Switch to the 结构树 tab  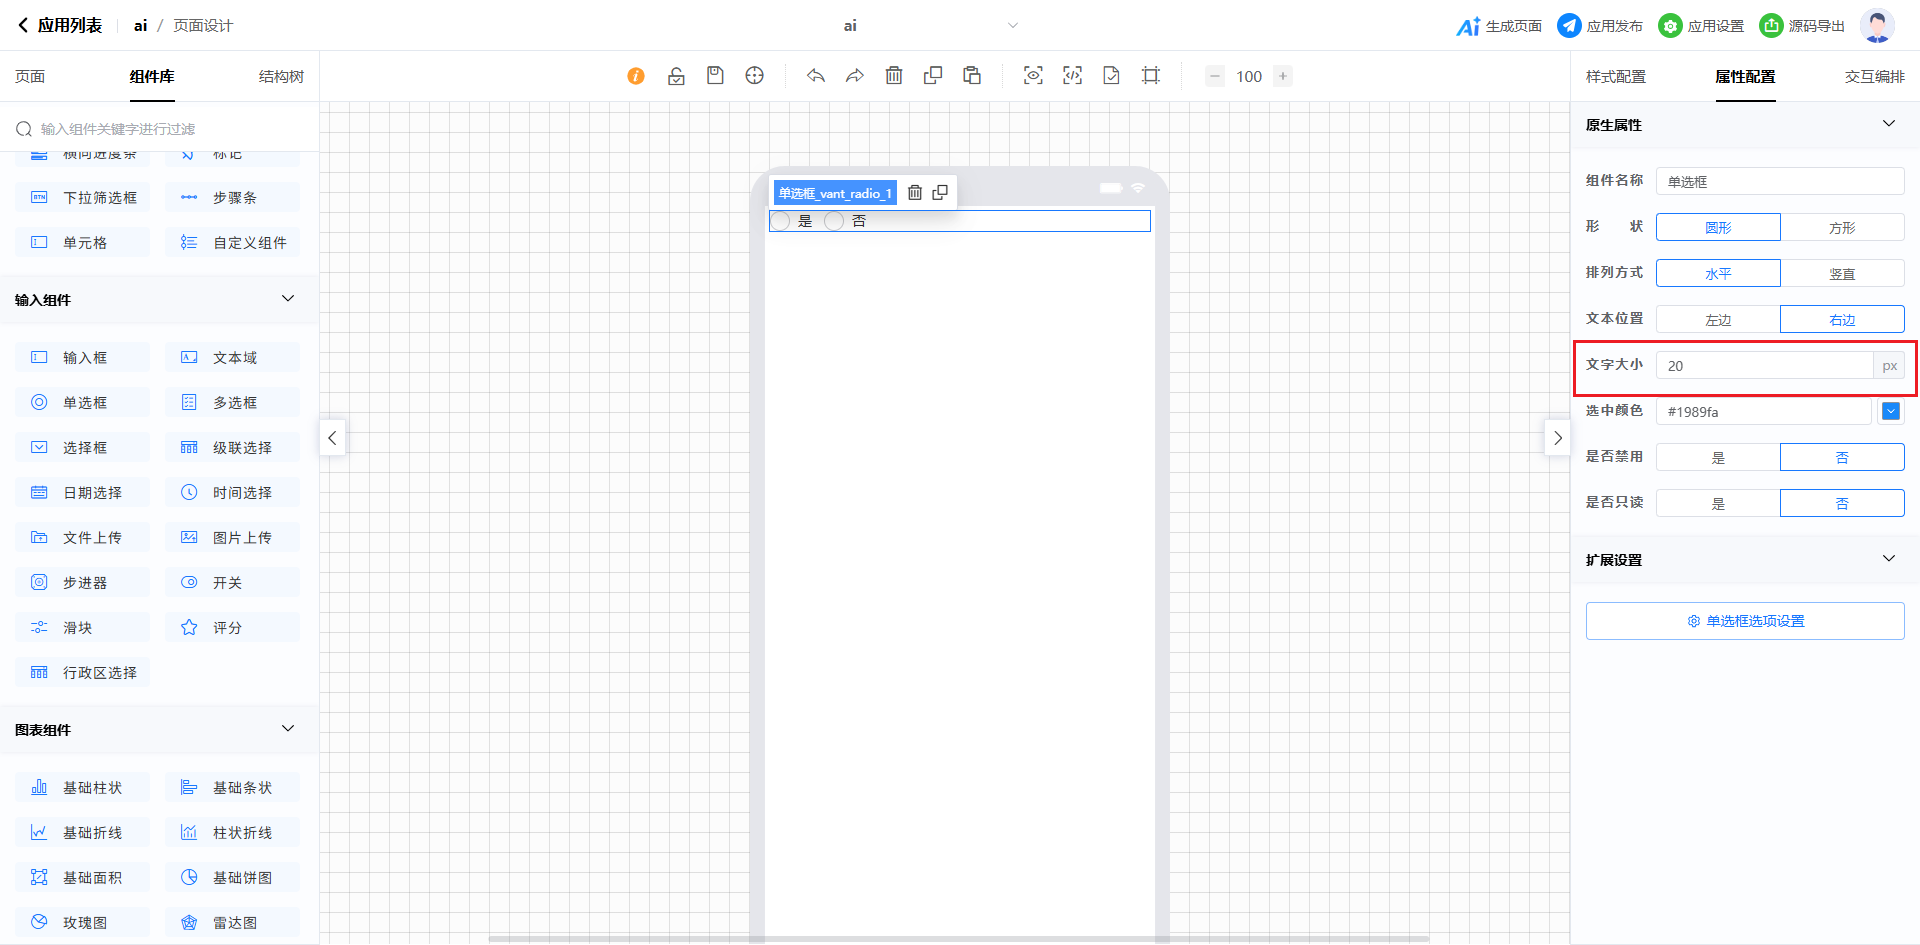[281, 77]
